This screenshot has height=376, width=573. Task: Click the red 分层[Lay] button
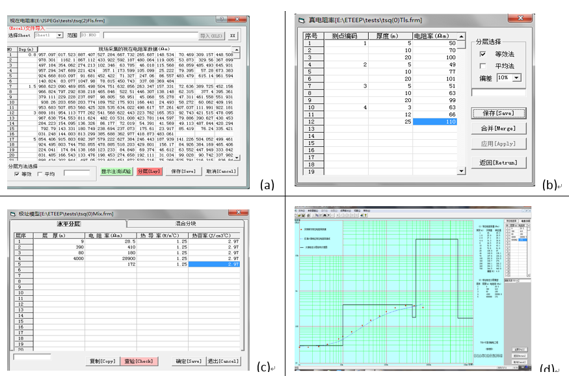(x=149, y=171)
